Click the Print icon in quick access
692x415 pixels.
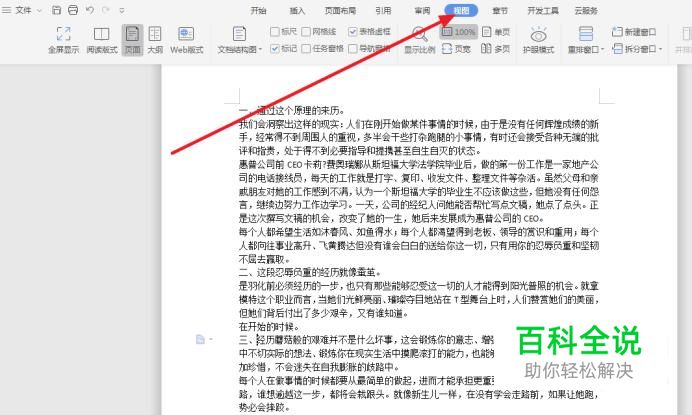(73, 10)
